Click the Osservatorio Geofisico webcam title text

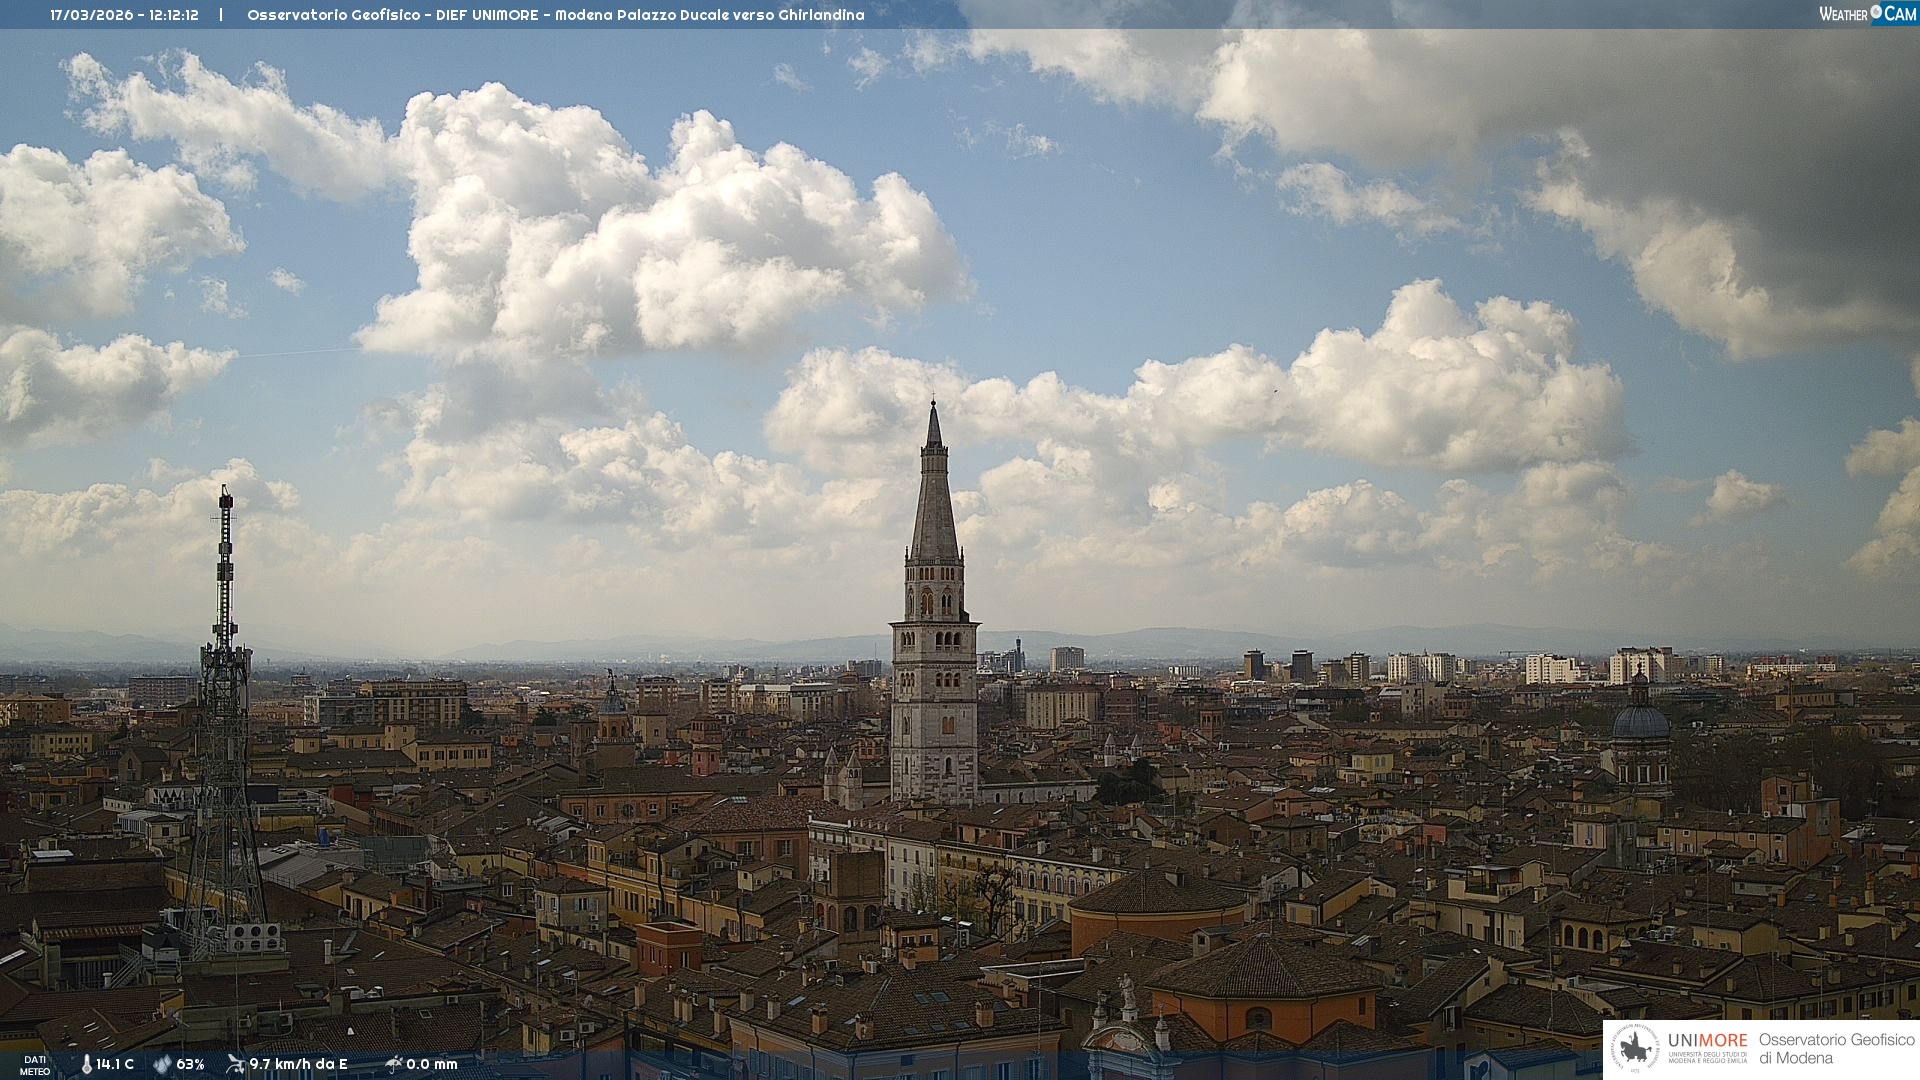click(555, 15)
